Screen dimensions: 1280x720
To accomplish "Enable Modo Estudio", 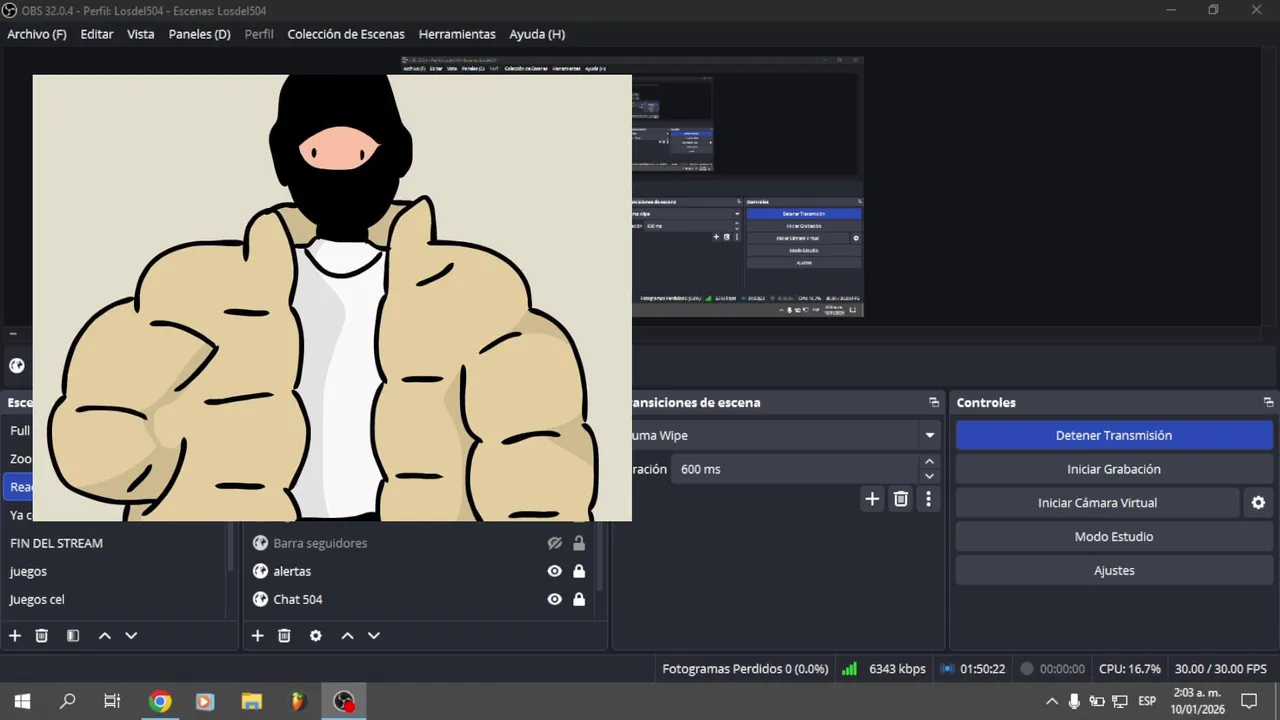I will (1114, 537).
